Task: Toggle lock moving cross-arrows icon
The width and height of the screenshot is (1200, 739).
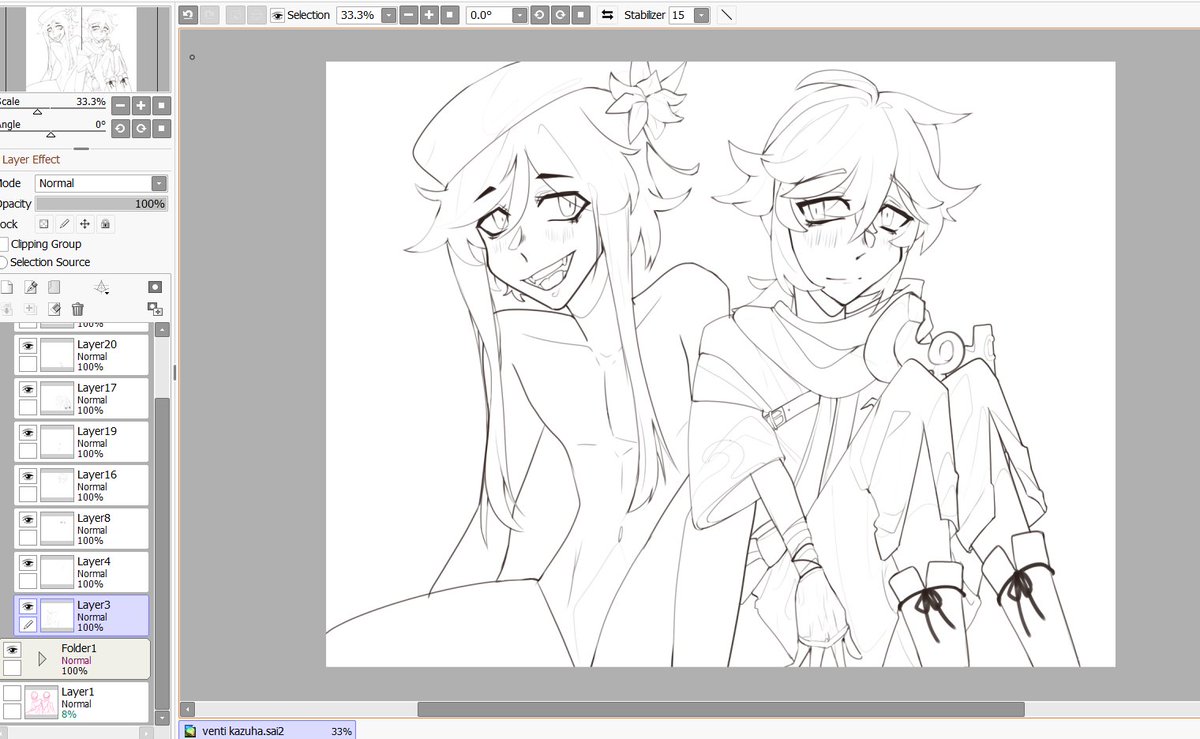Action: (x=85, y=225)
